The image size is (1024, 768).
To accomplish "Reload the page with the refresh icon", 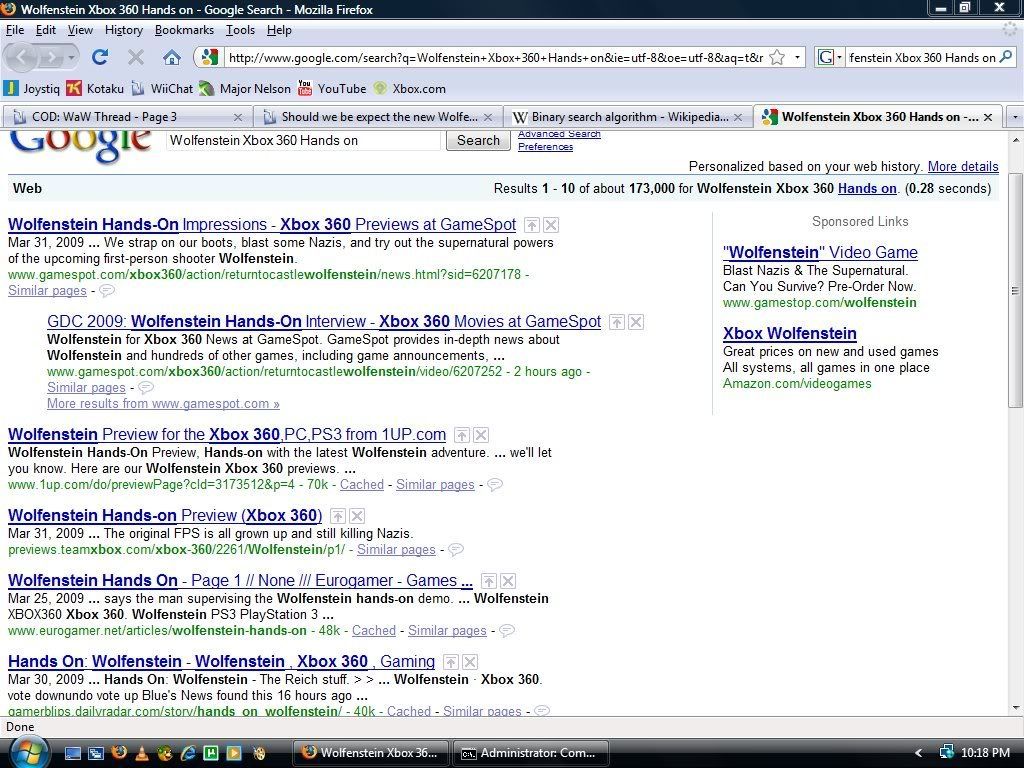I will click(x=100, y=57).
